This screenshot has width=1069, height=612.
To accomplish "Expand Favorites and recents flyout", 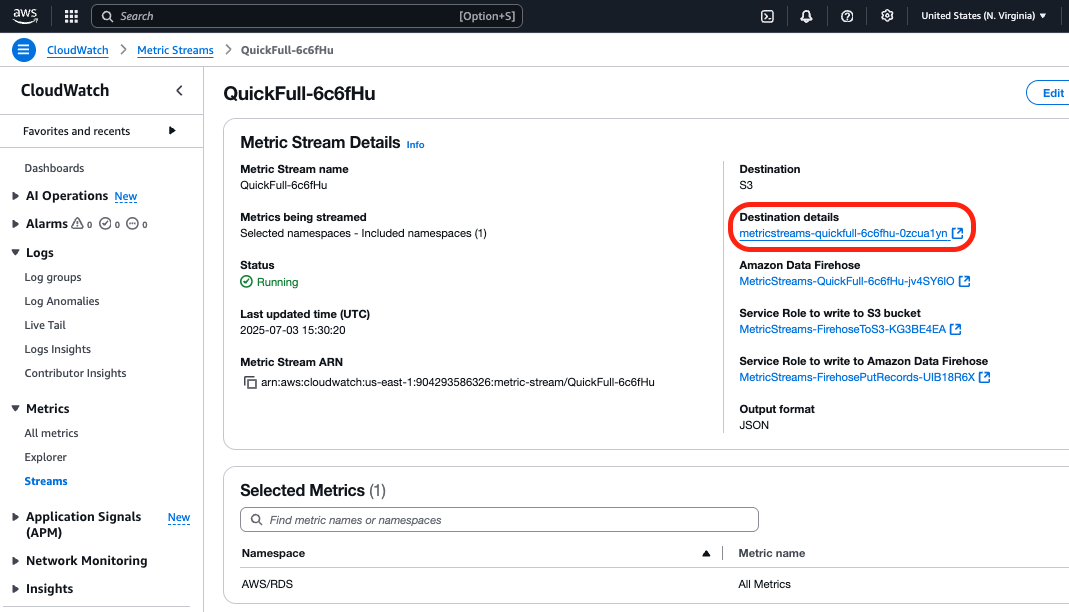I will (172, 131).
